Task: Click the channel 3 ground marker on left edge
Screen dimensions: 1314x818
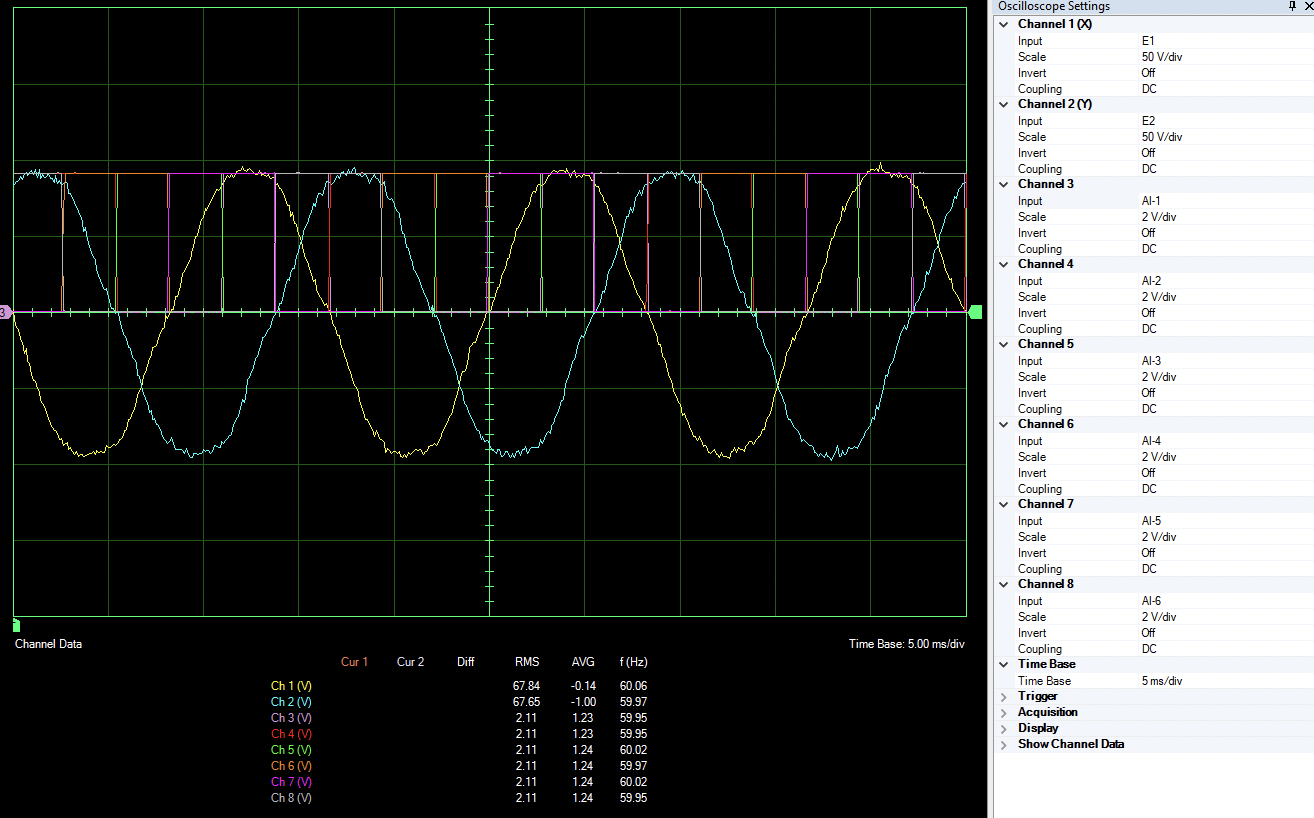Action: (x=5, y=313)
